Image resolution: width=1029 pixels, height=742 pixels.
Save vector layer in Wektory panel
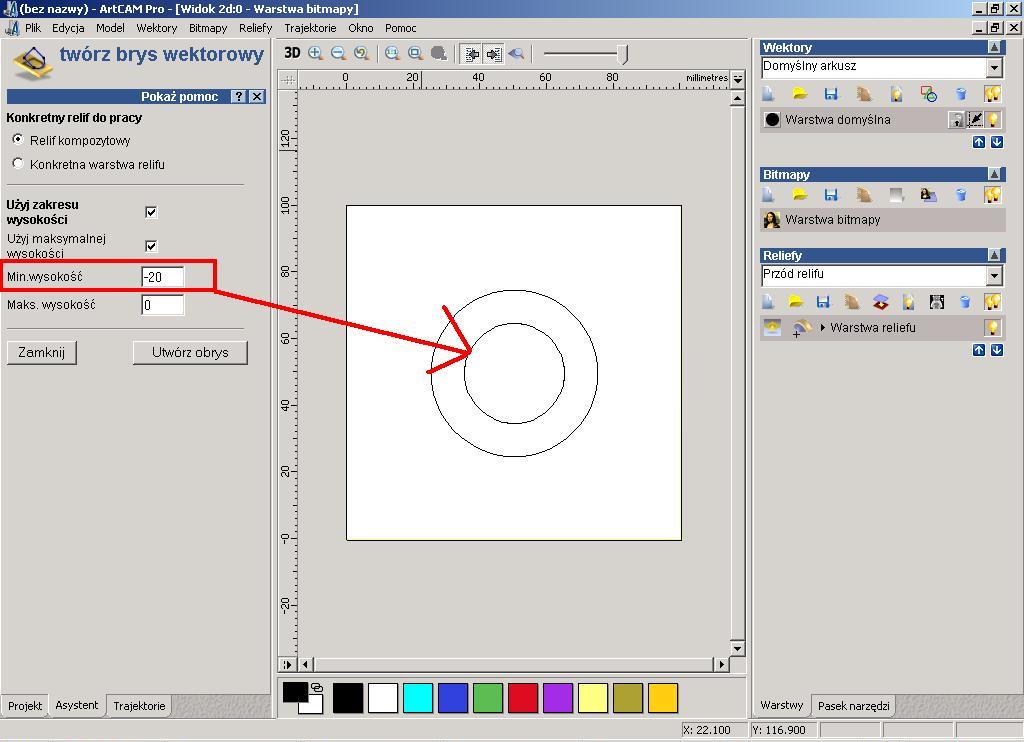(x=831, y=94)
